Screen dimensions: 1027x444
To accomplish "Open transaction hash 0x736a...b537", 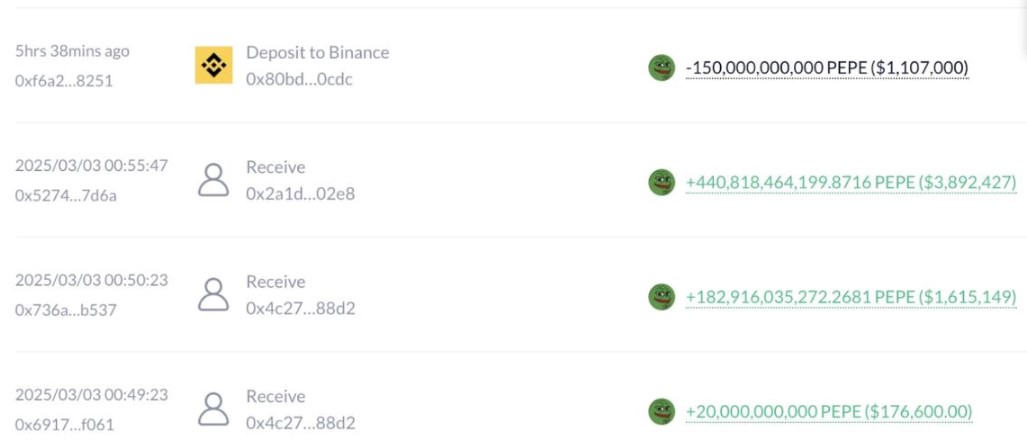I will (65, 310).
